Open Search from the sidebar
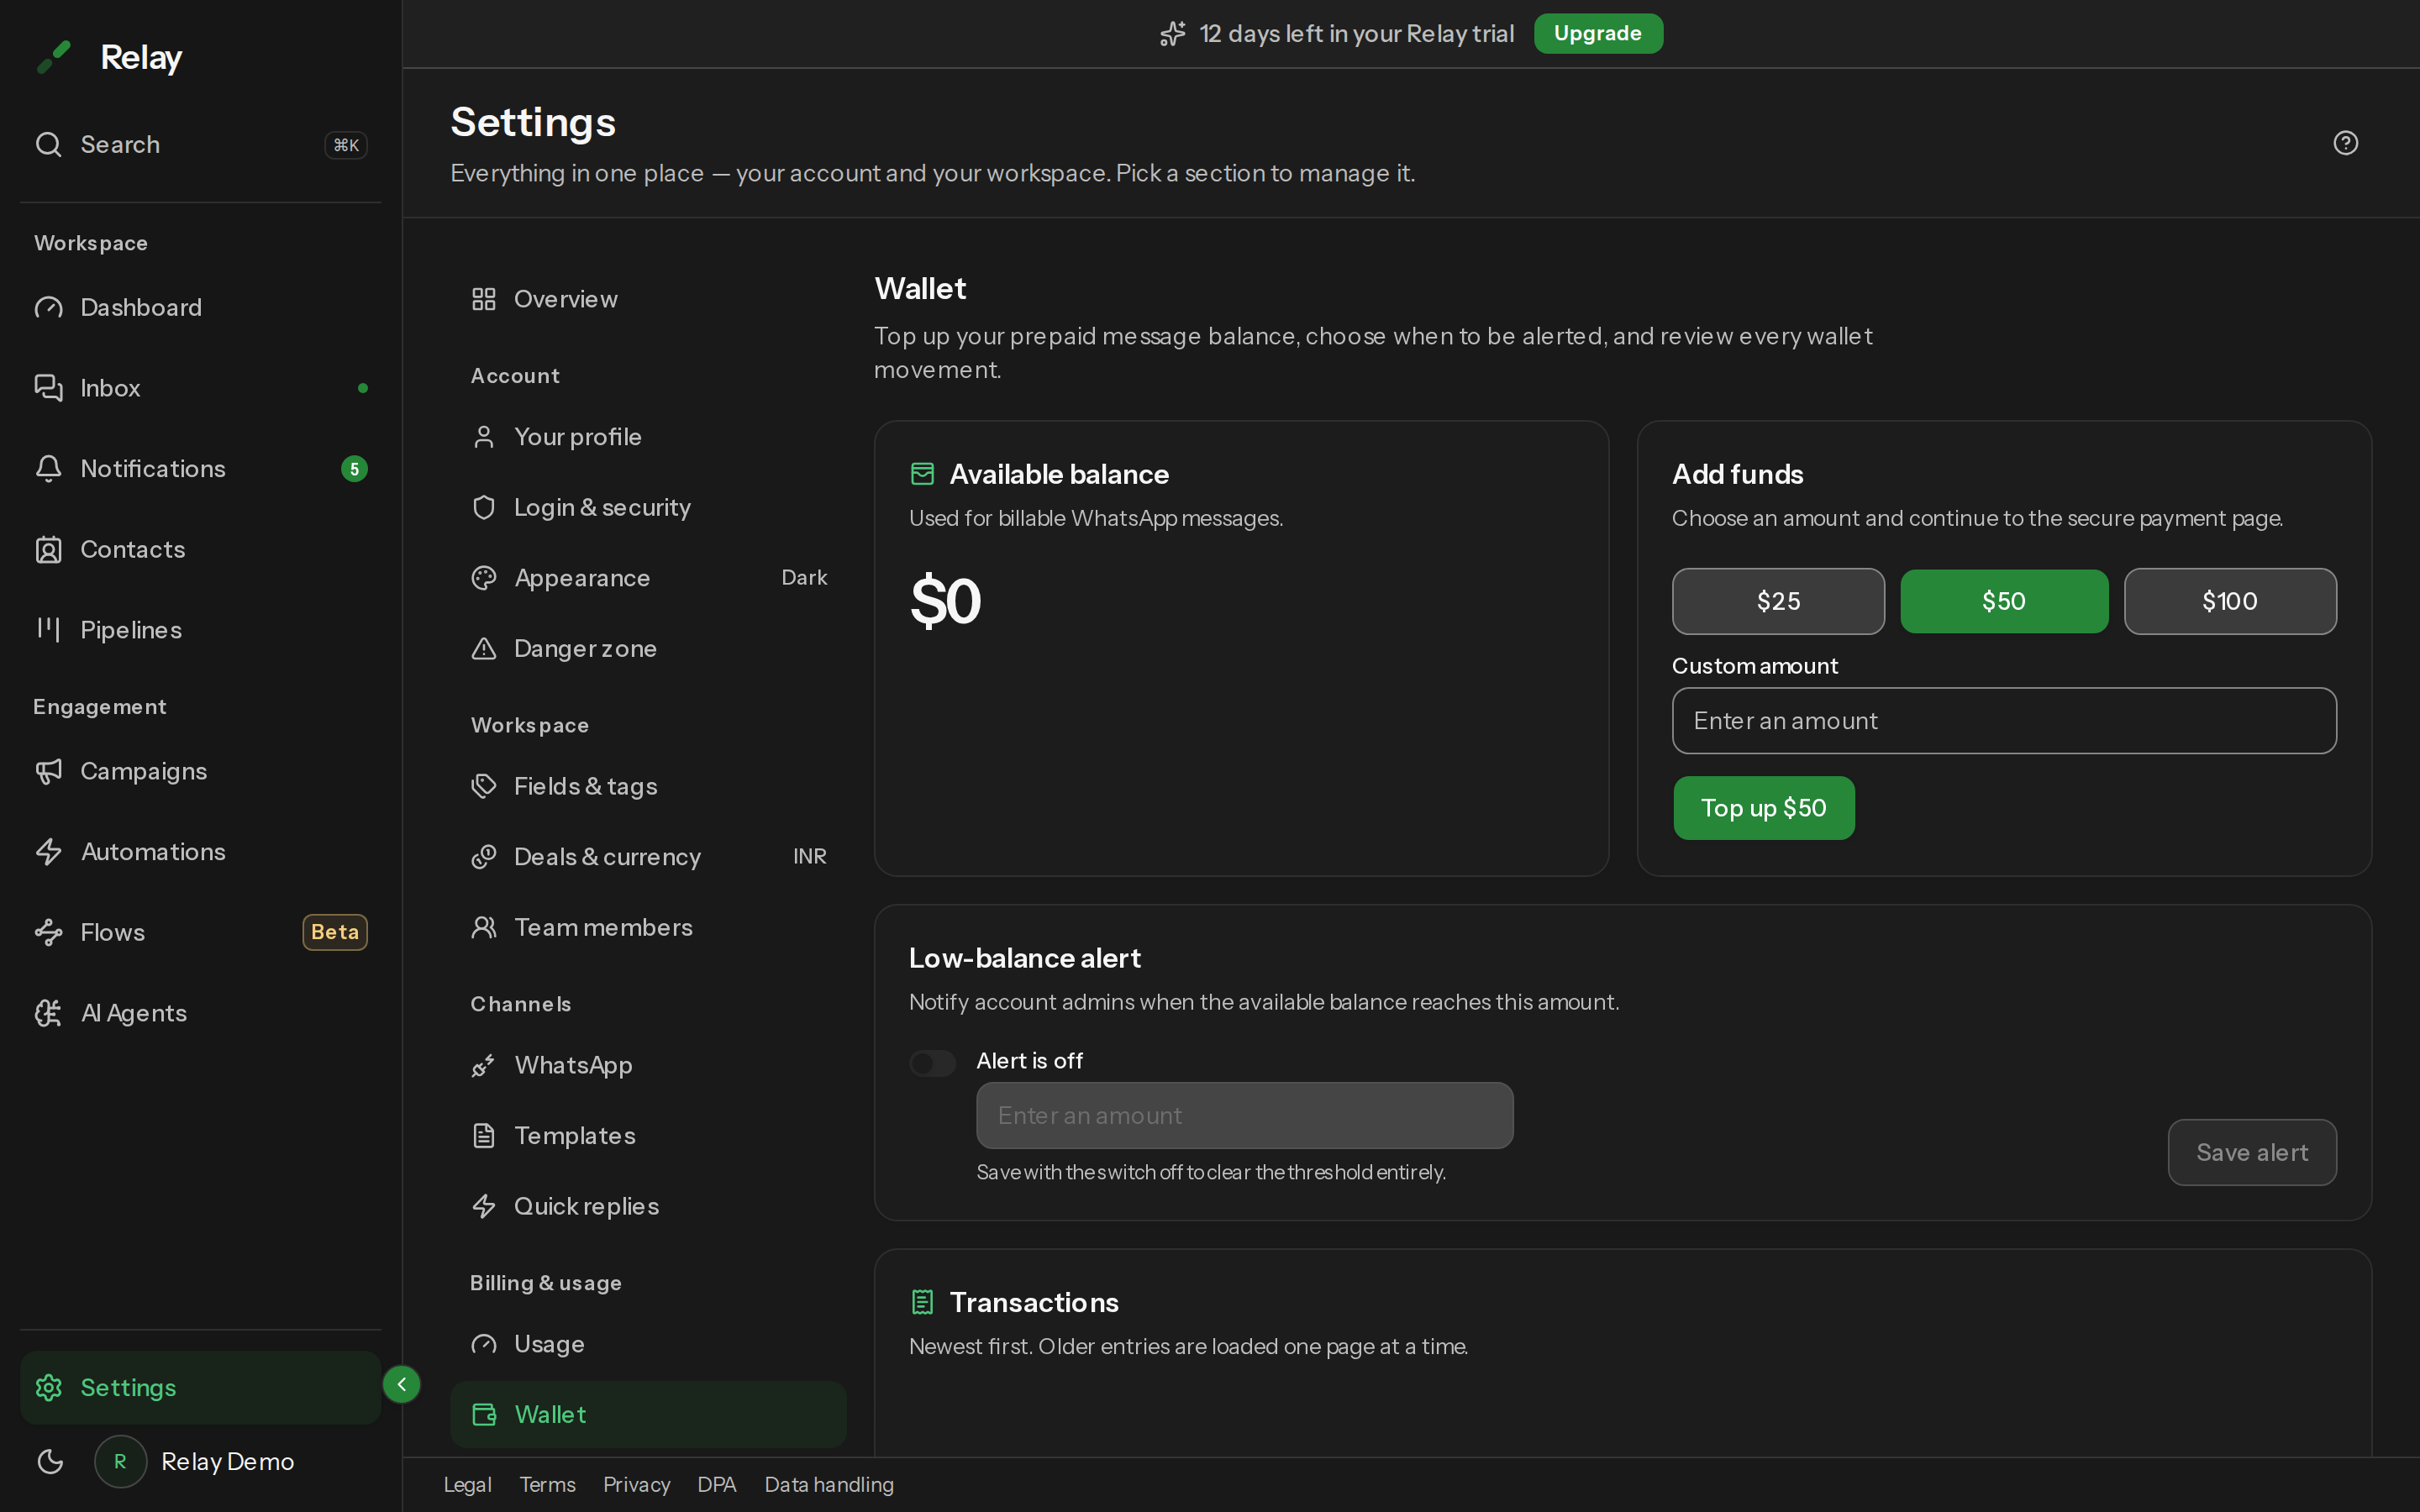 pos(200,145)
